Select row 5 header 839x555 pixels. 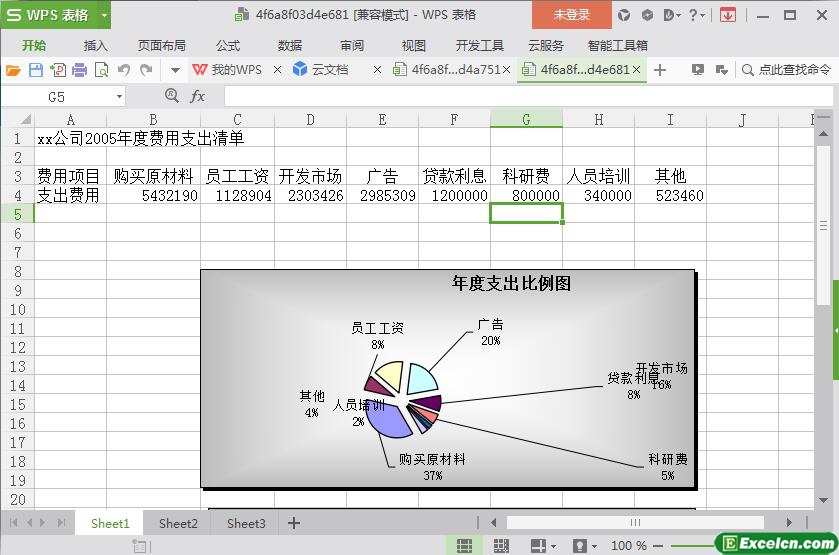tap(18, 214)
